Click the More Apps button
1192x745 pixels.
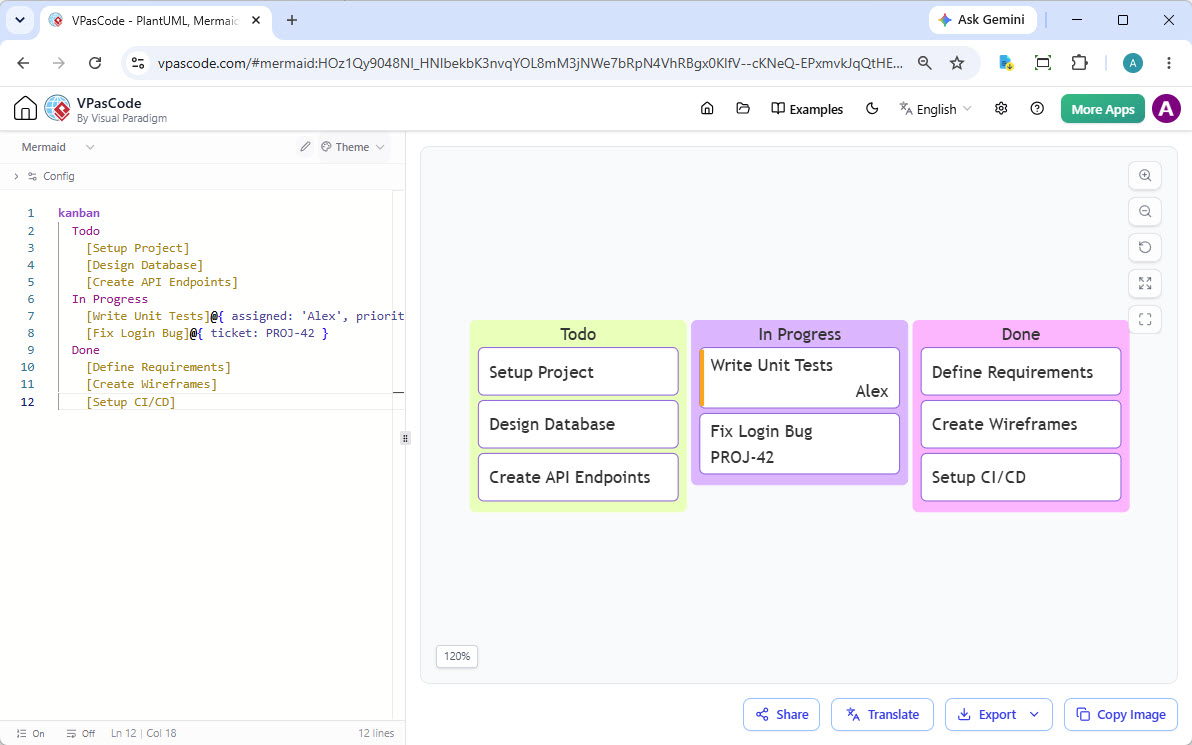click(1102, 109)
